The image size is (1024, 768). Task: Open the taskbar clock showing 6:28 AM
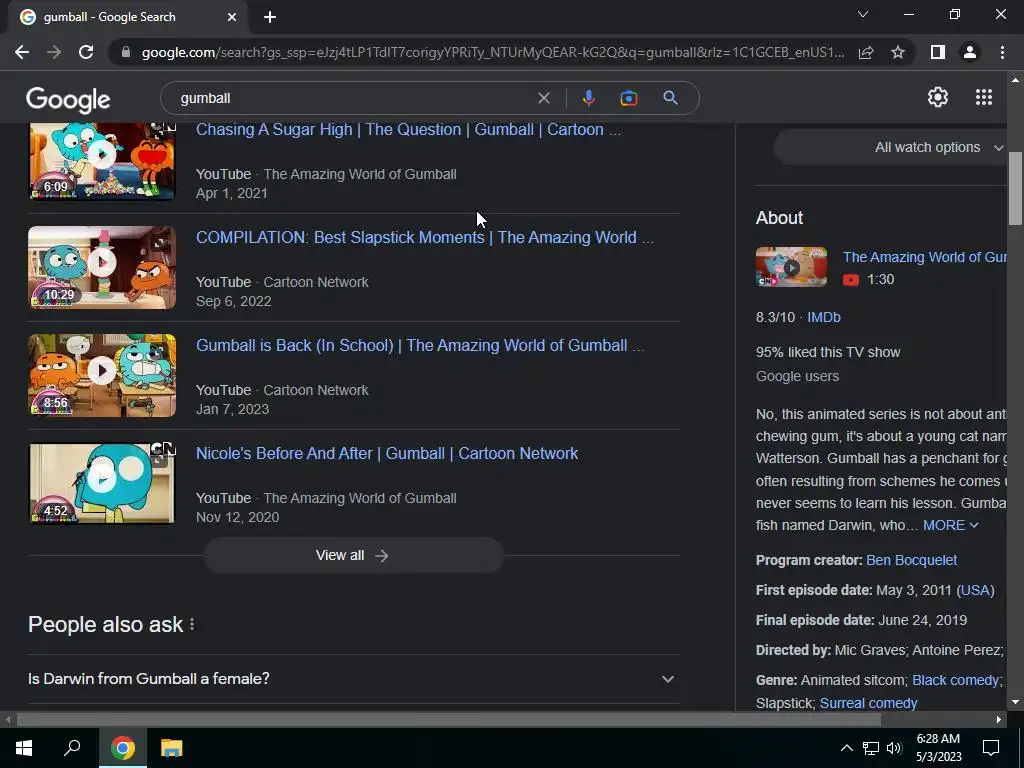point(938,748)
